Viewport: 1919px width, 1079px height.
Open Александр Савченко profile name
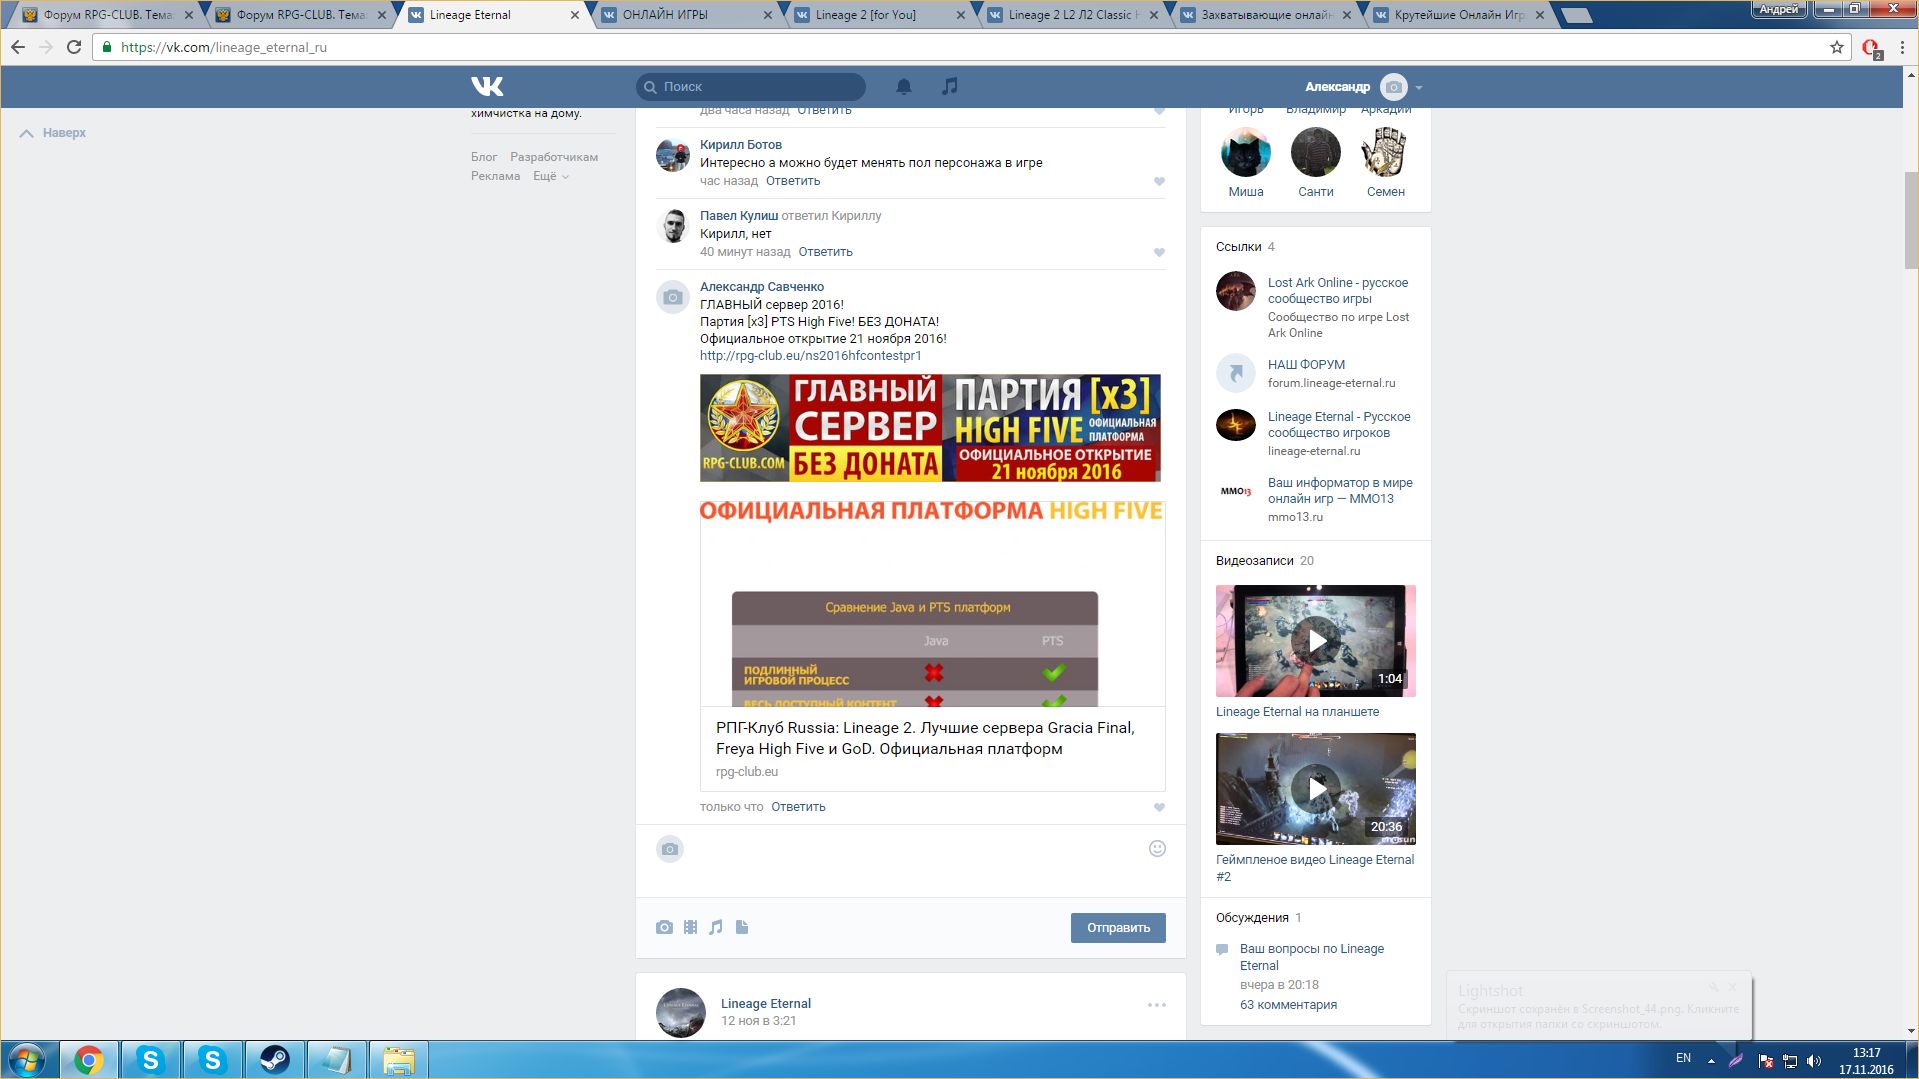coord(762,287)
